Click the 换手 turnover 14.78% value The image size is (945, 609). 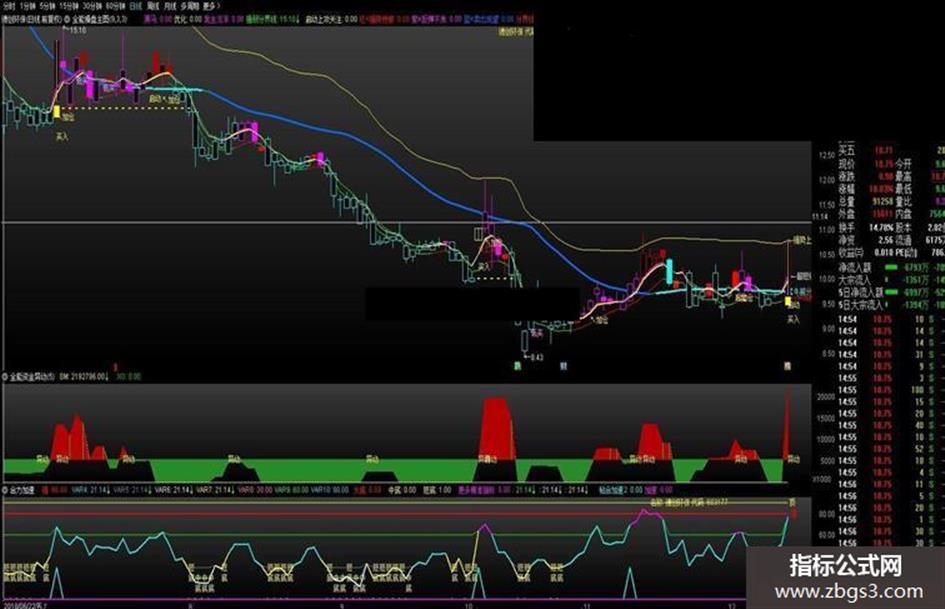[x=882, y=228]
